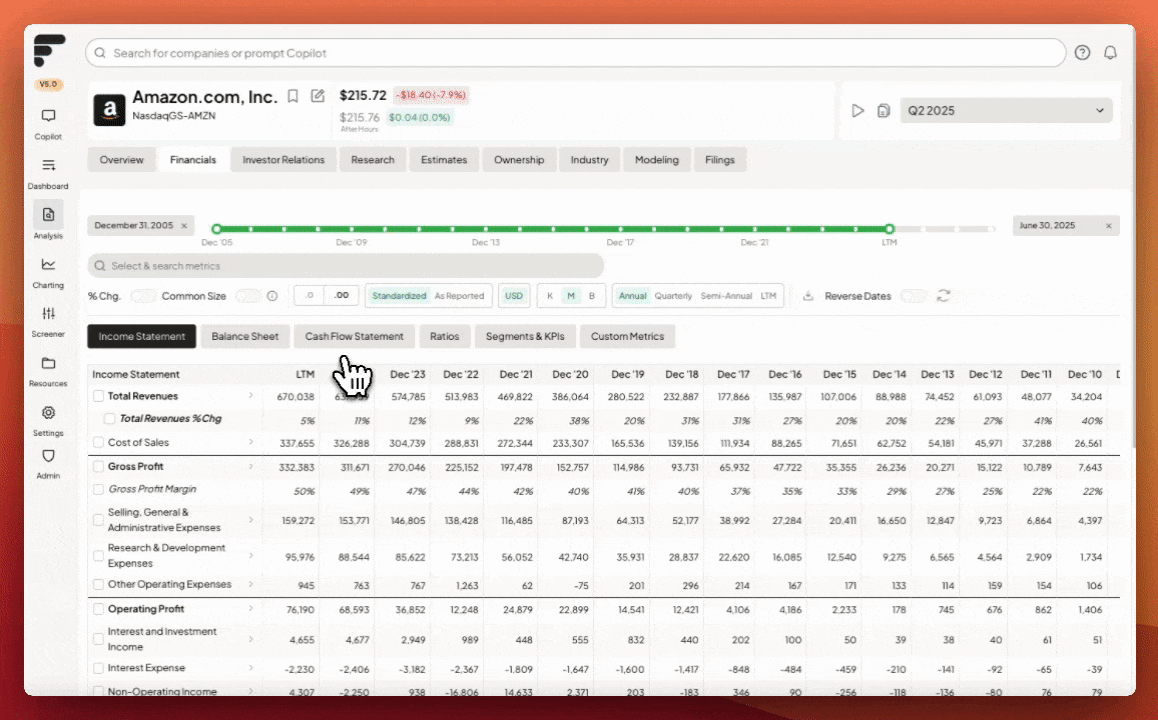This screenshot has width=1158, height=720.
Task: Click the start handle of the date slider
Action: pyautogui.click(x=216, y=229)
